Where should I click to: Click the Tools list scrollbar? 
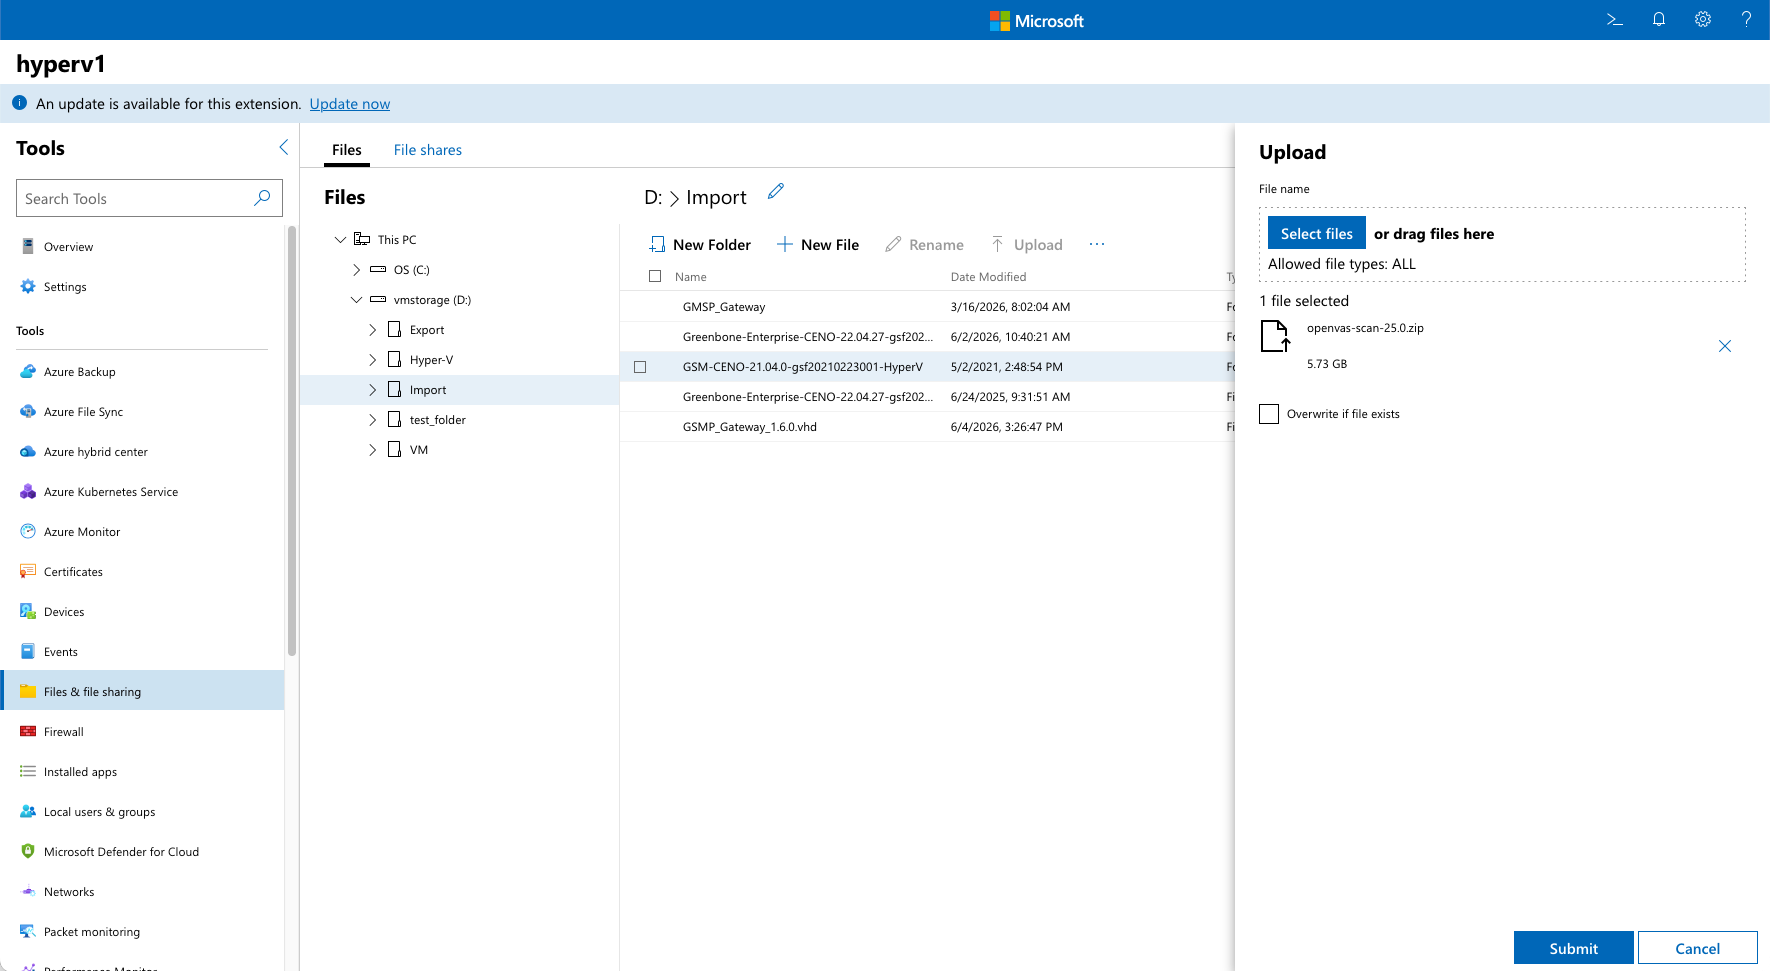pyautogui.click(x=292, y=440)
